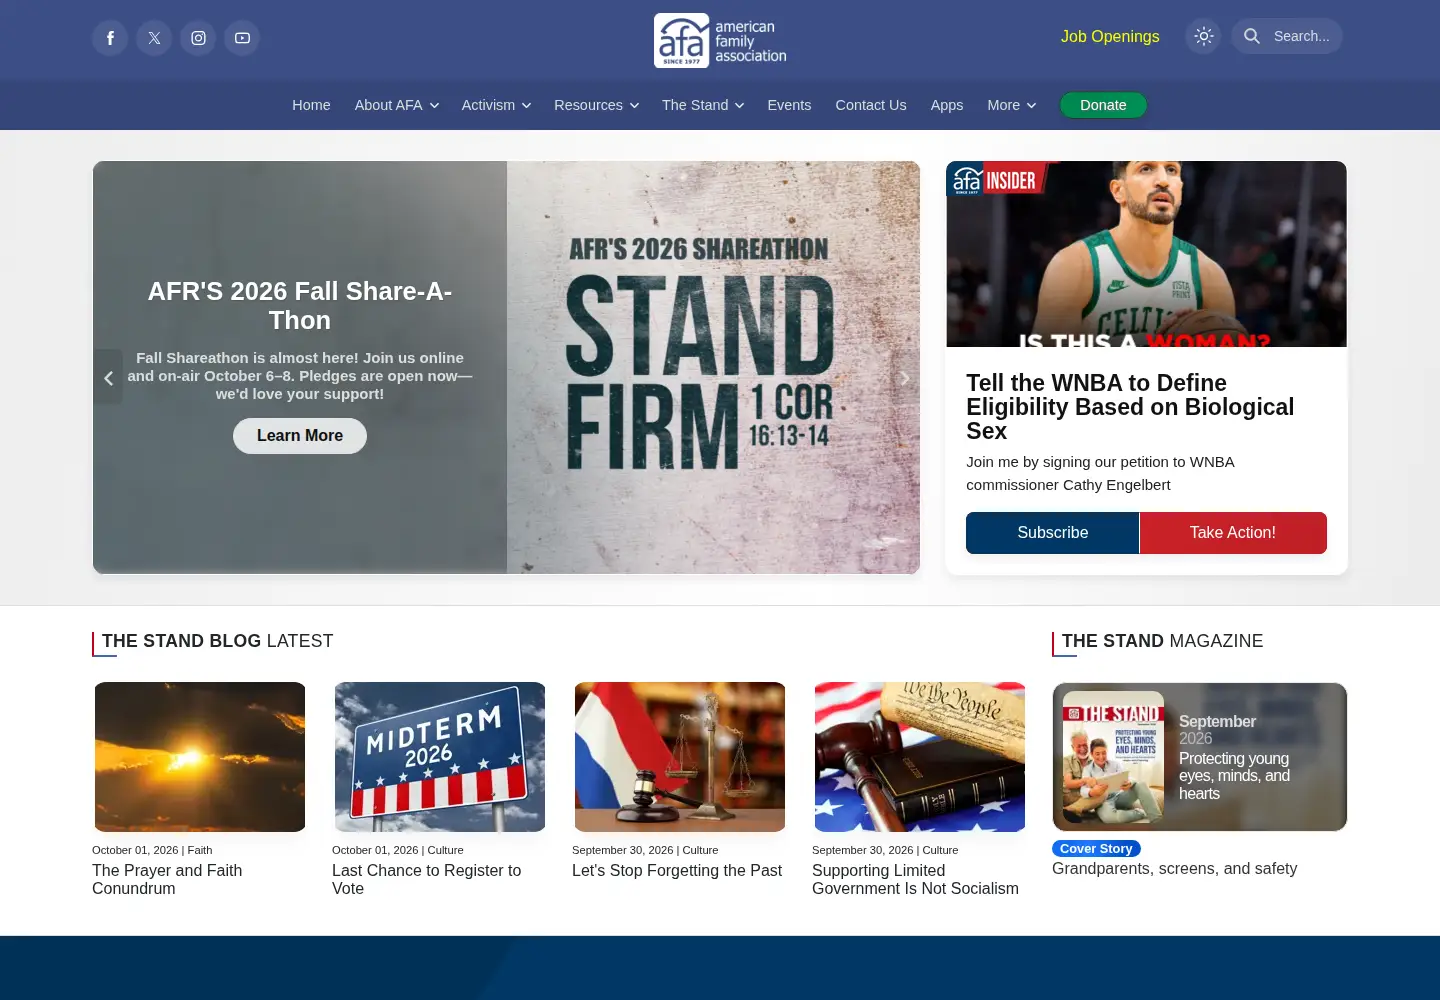Open the WNBA petition player image
Viewport: 1440px width, 1000px height.
click(1146, 254)
